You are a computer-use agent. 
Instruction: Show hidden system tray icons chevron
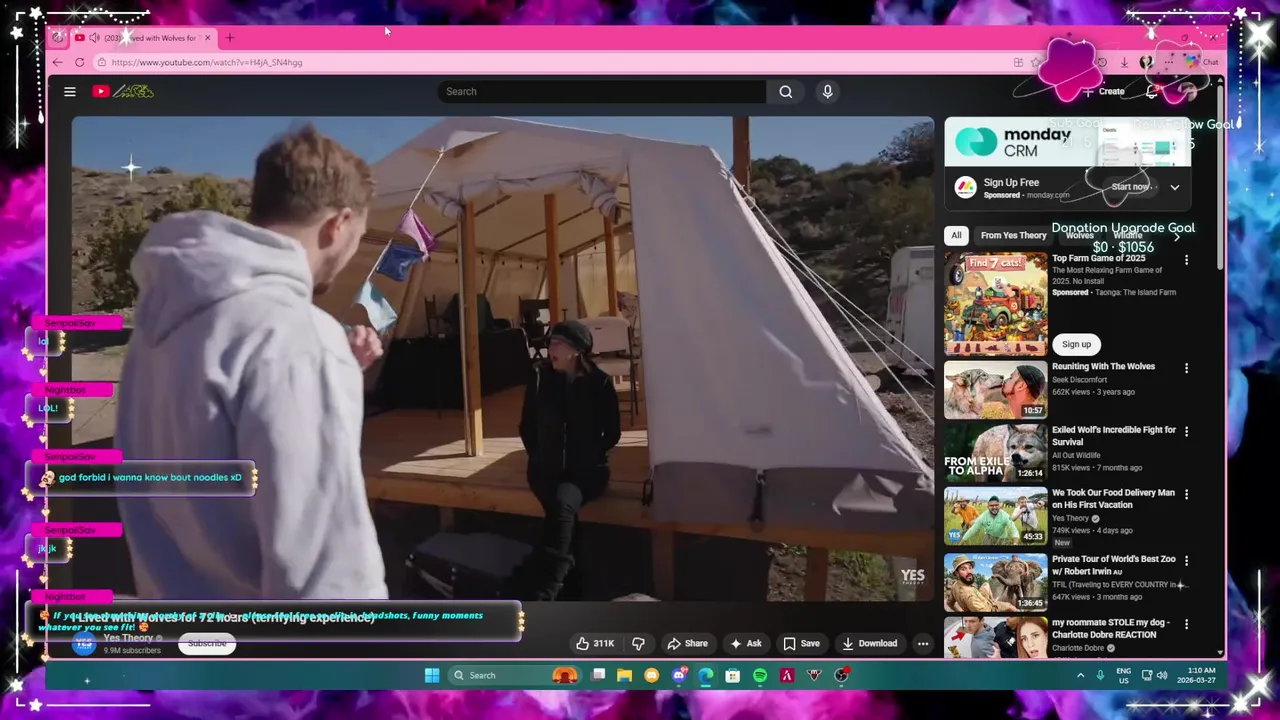click(x=1080, y=675)
